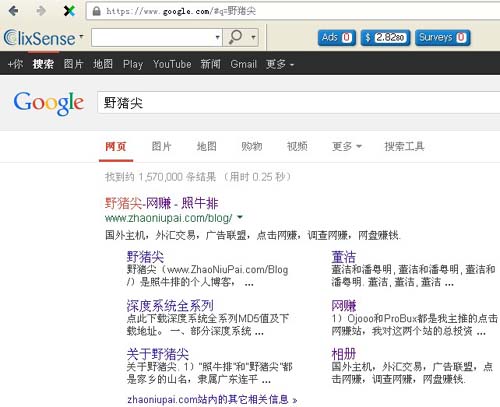Click the padlock icon in address bar

96,11
